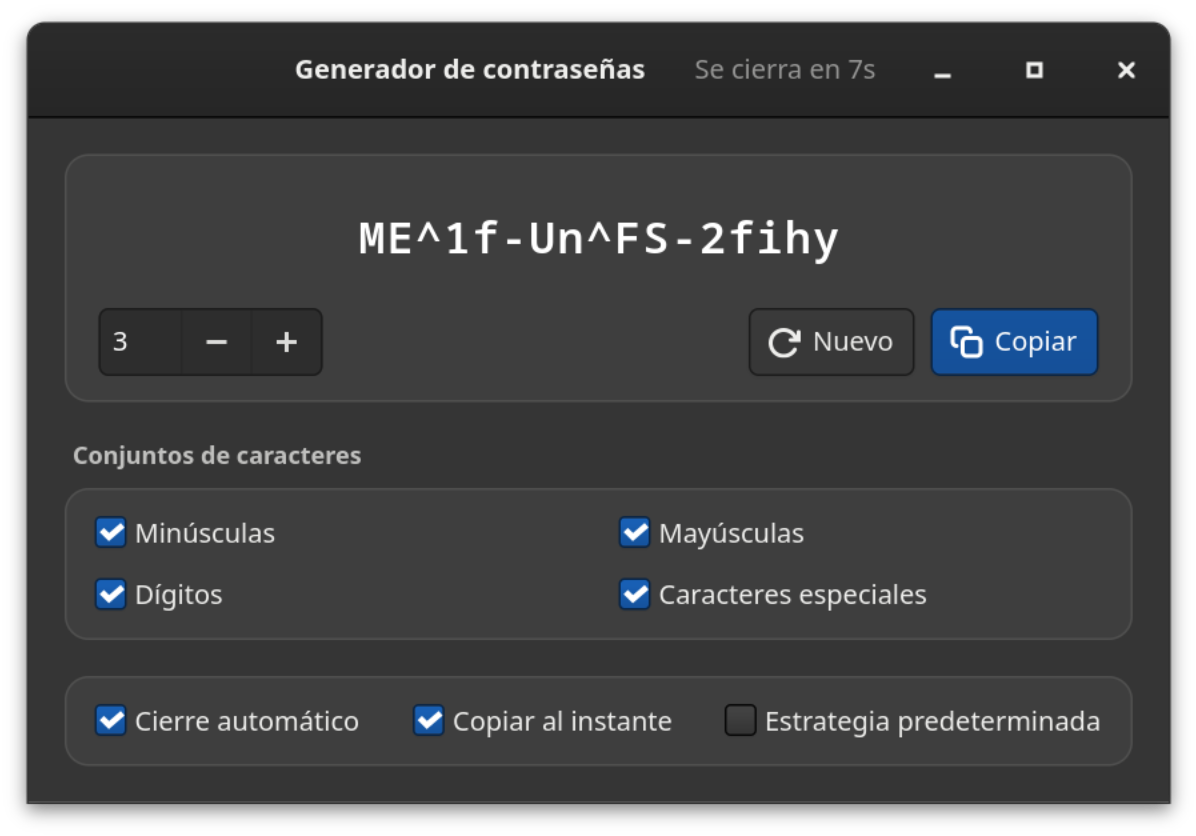1196x836 pixels.
Task: Click the Generador de contraseñas title
Action: [x=470, y=69]
